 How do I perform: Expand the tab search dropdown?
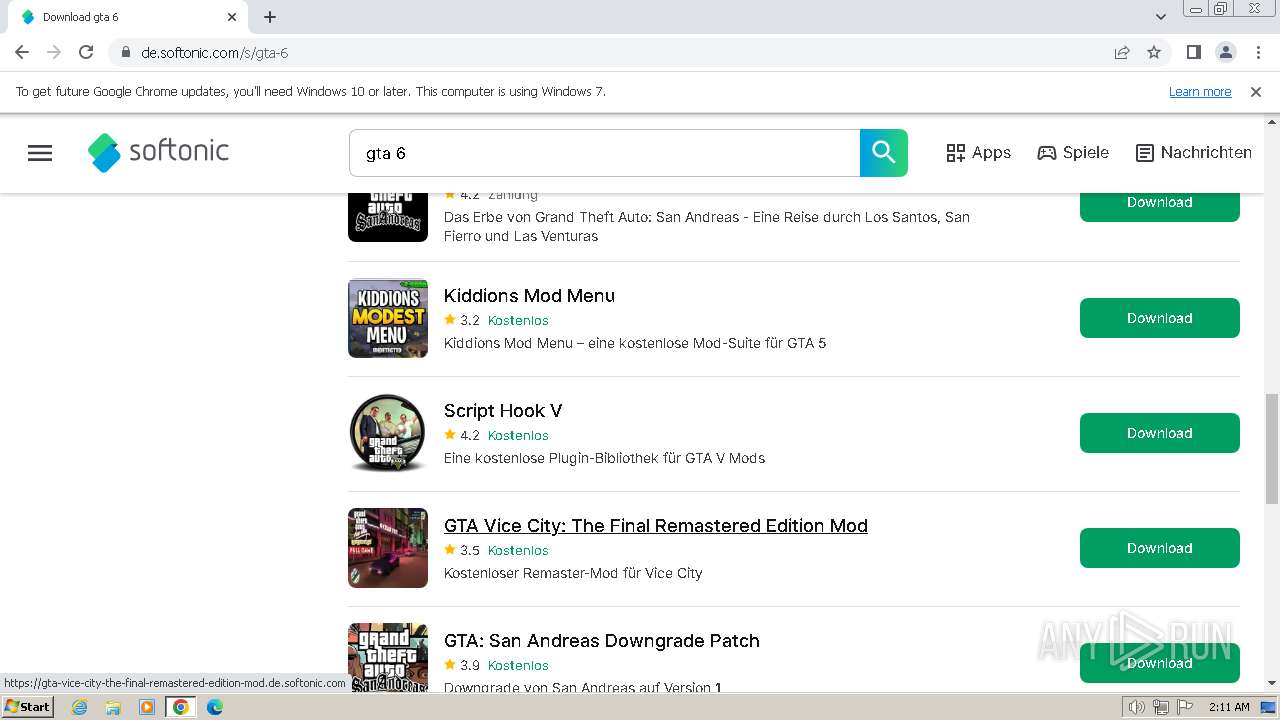point(1160,17)
